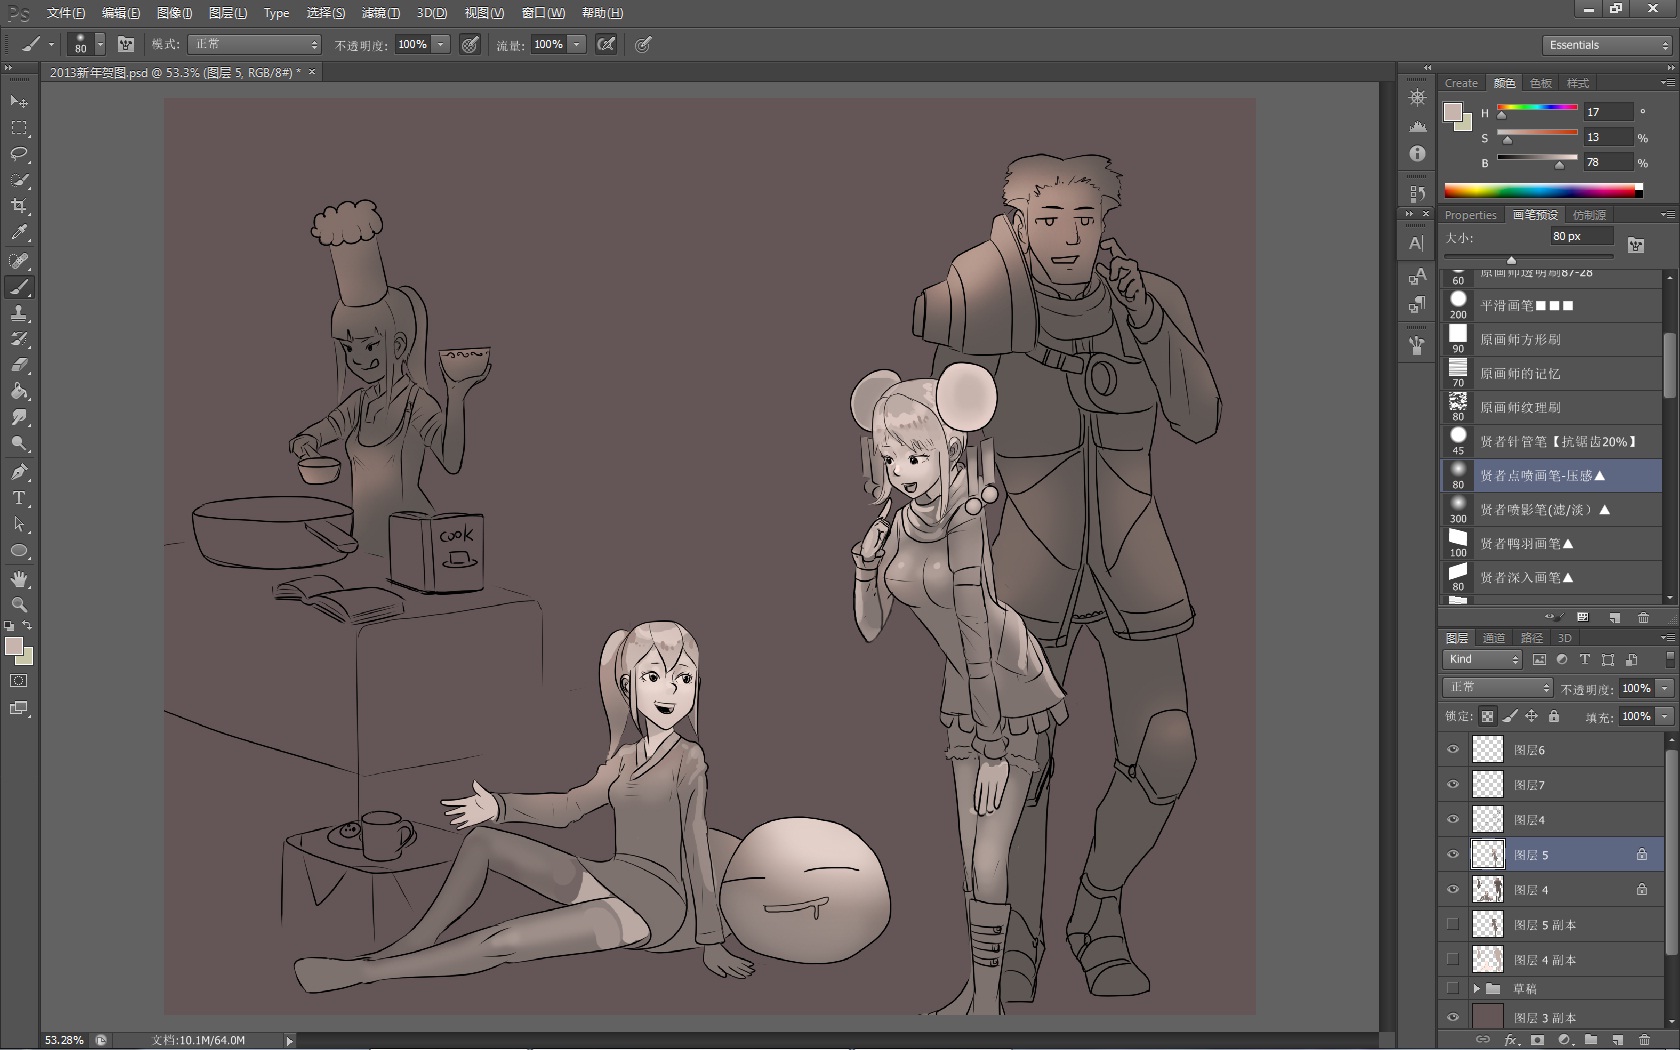1680x1050 pixels.
Task: Open the 滤镜(T) menu
Action: coord(380,13)
